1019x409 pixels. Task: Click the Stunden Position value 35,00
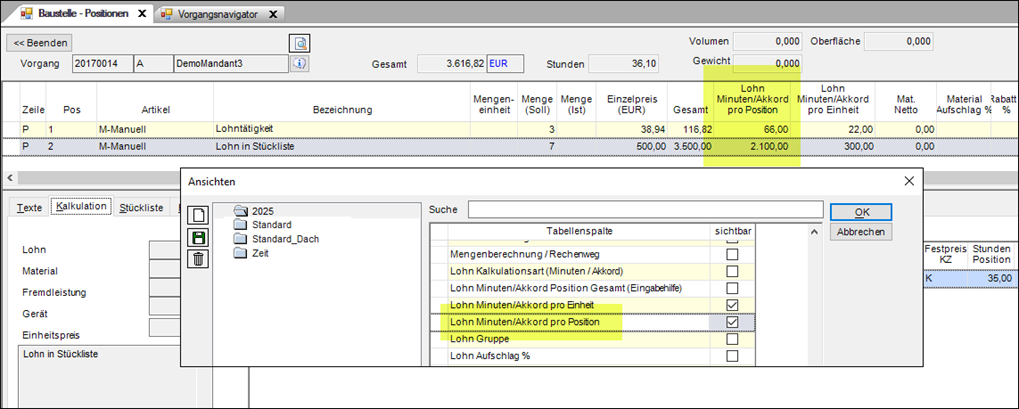[990, 278]
